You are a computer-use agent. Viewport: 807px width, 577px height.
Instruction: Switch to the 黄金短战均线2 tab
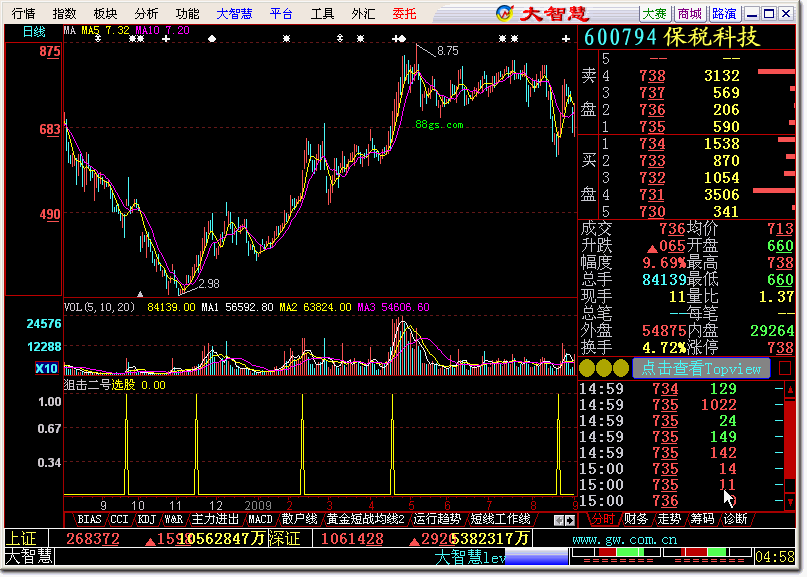[x=365, y=519]
